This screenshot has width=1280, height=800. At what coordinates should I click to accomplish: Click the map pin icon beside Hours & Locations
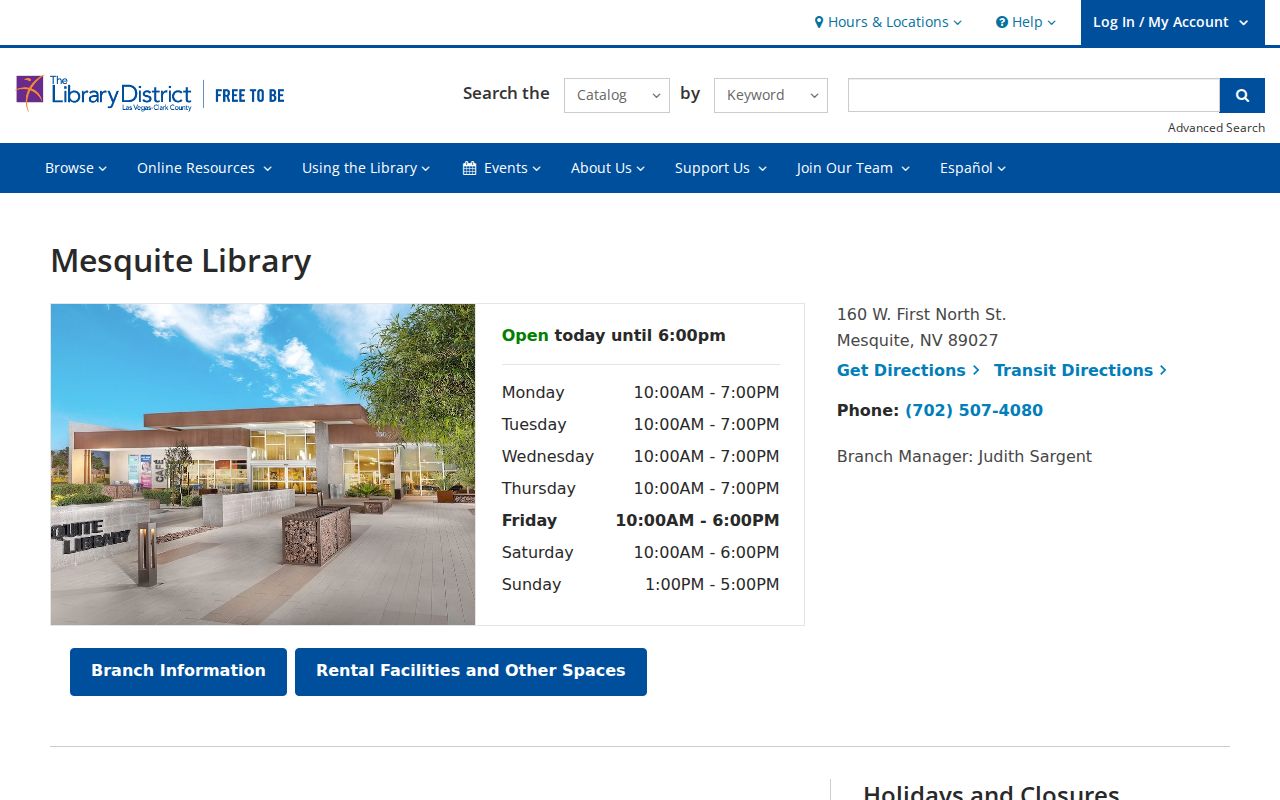(x=819, y=22)
